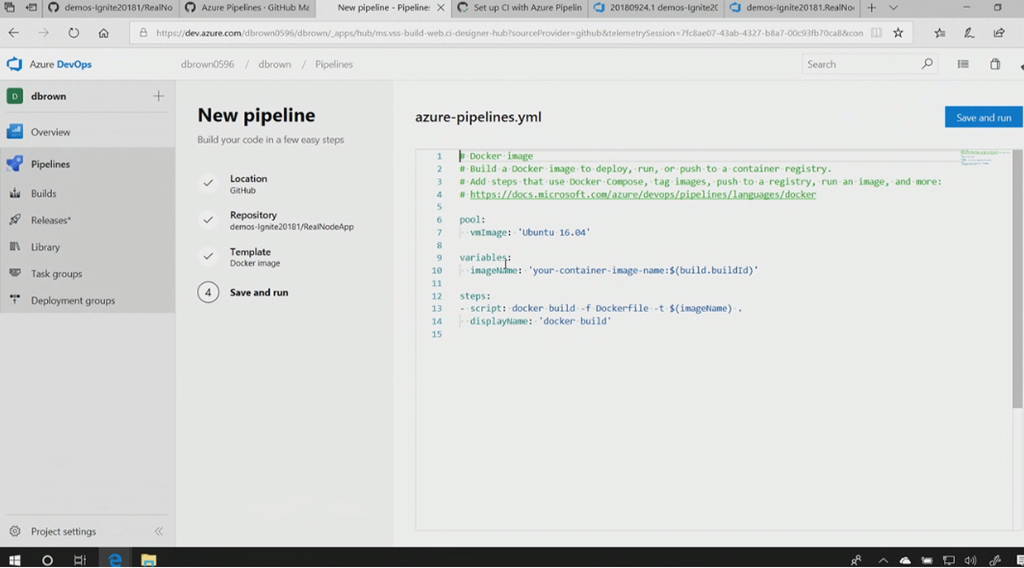Click the Task groups icon
Image resolution: width=1024 pixels, height=568 pixels.
[x=15, y=273]
